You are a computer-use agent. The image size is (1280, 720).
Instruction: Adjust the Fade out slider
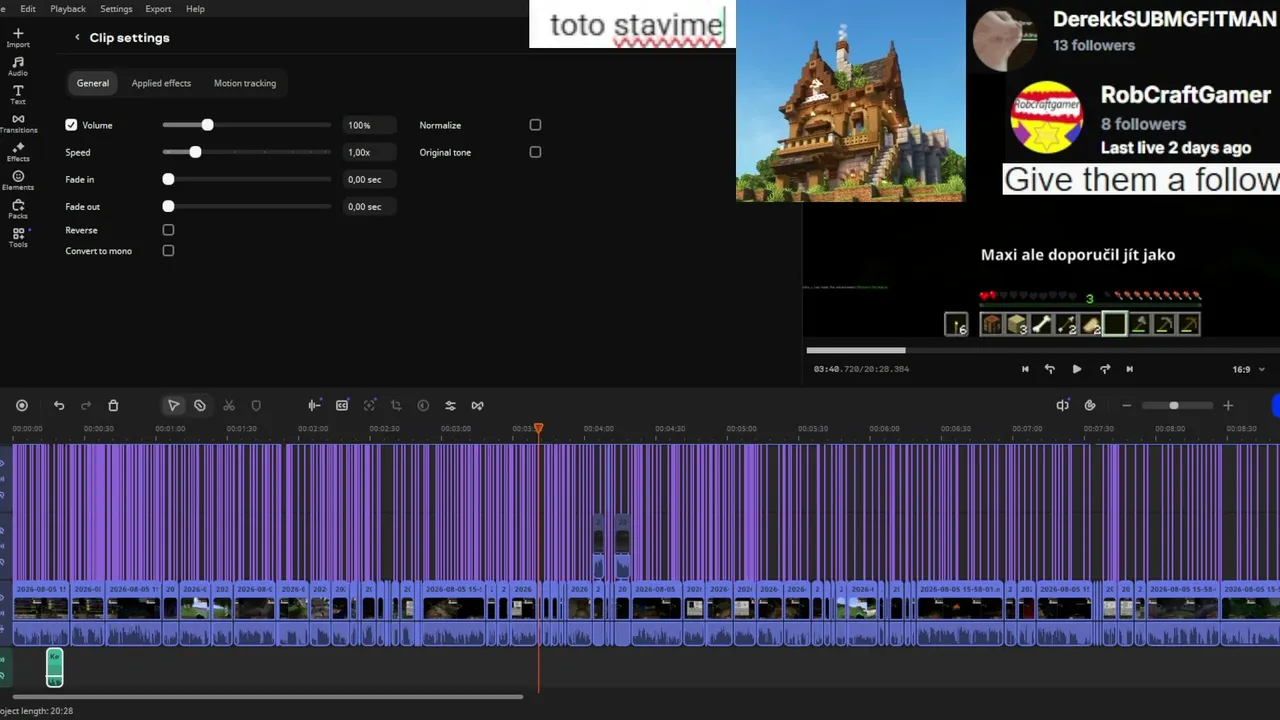pyautogui.click(x=247, y=206)
